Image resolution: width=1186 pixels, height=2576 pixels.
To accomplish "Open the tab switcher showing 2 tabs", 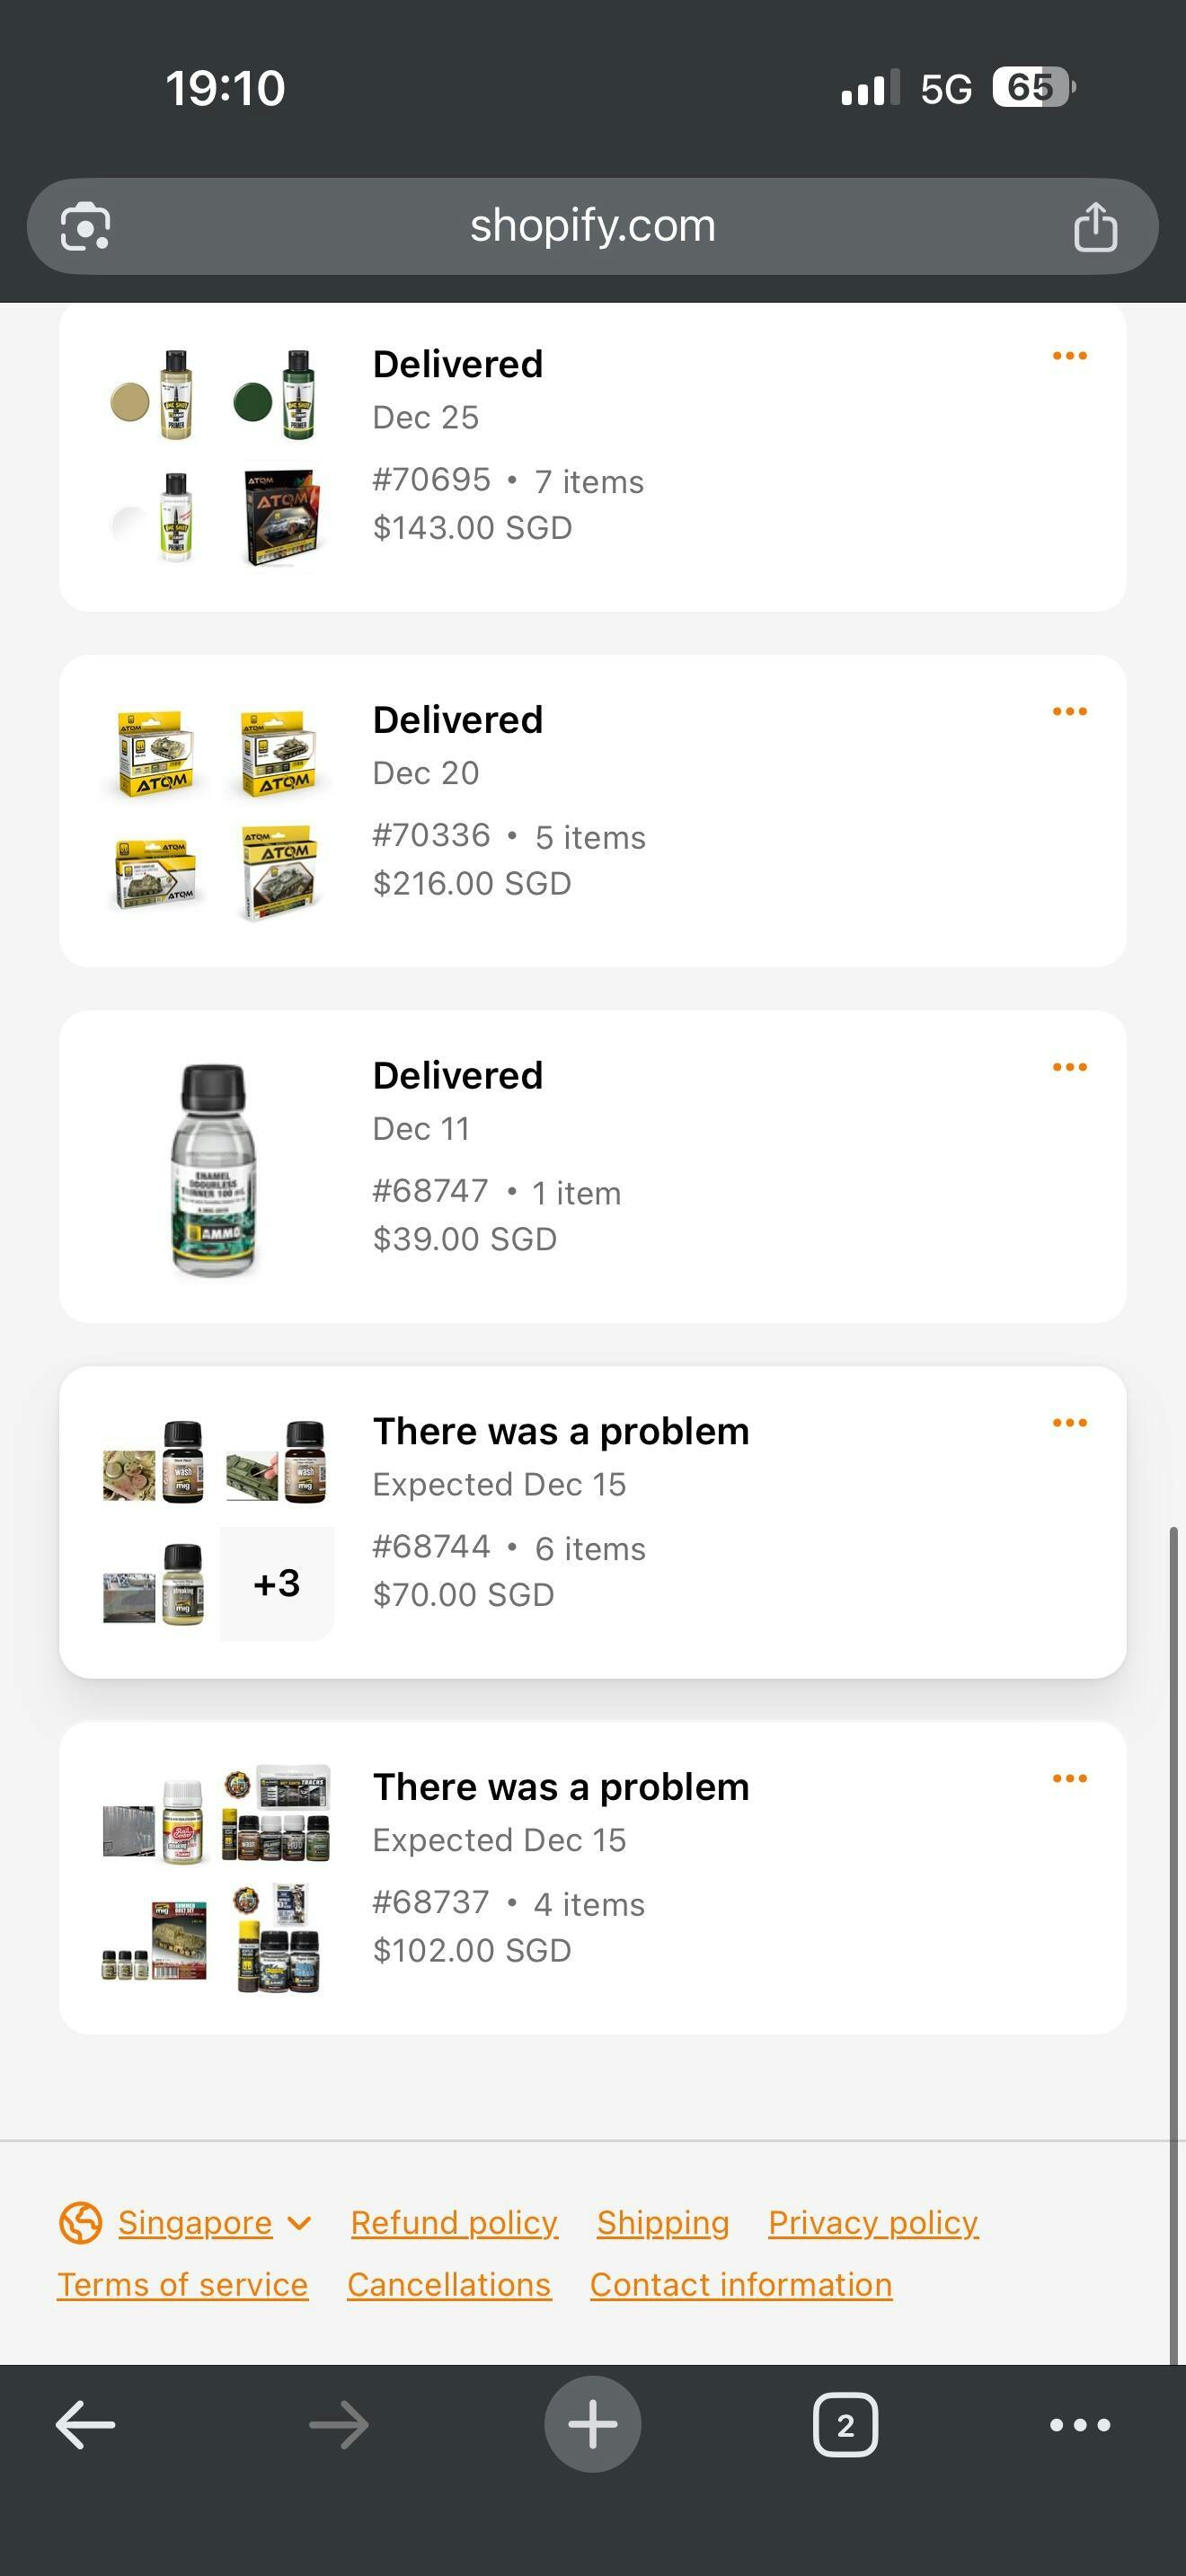I will click(x=845, y=2425).
